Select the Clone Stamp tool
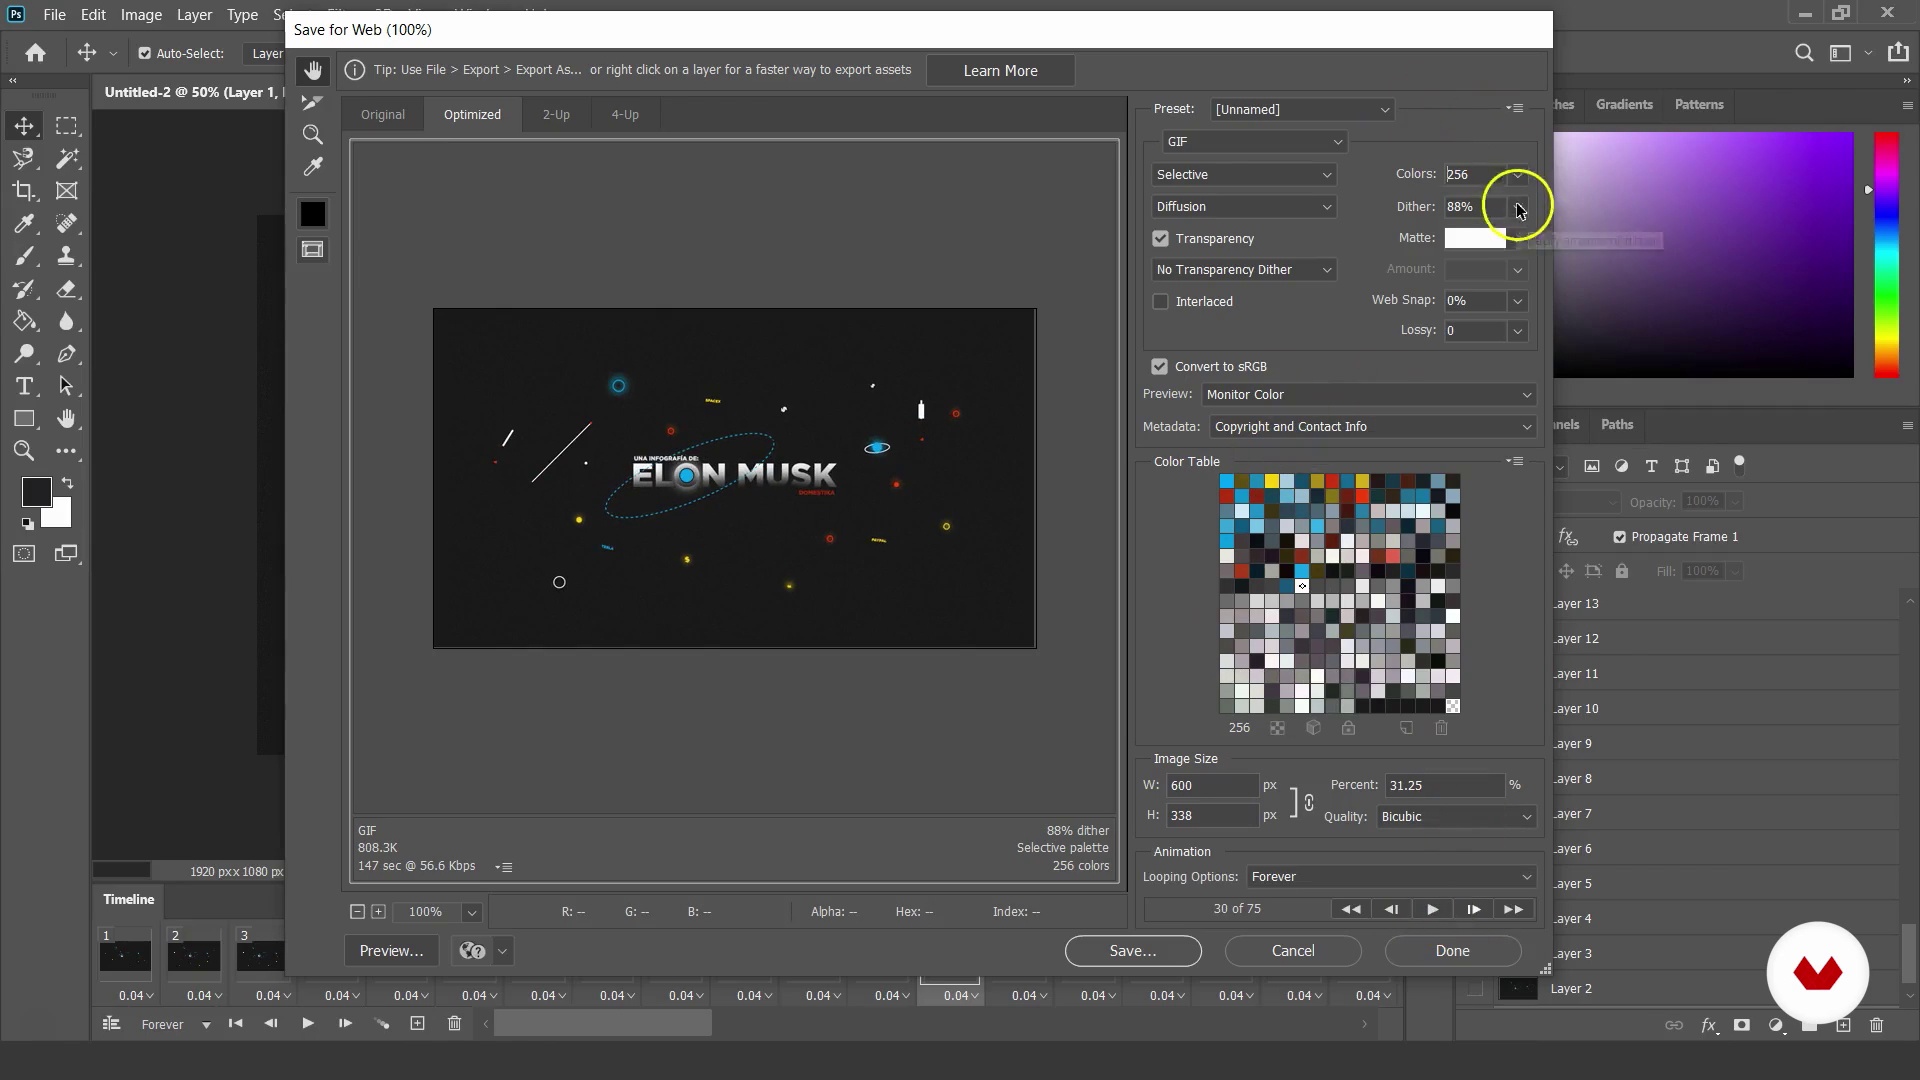The height and width of the screenshot is (1080, 1920). click(x=67, y=256)
